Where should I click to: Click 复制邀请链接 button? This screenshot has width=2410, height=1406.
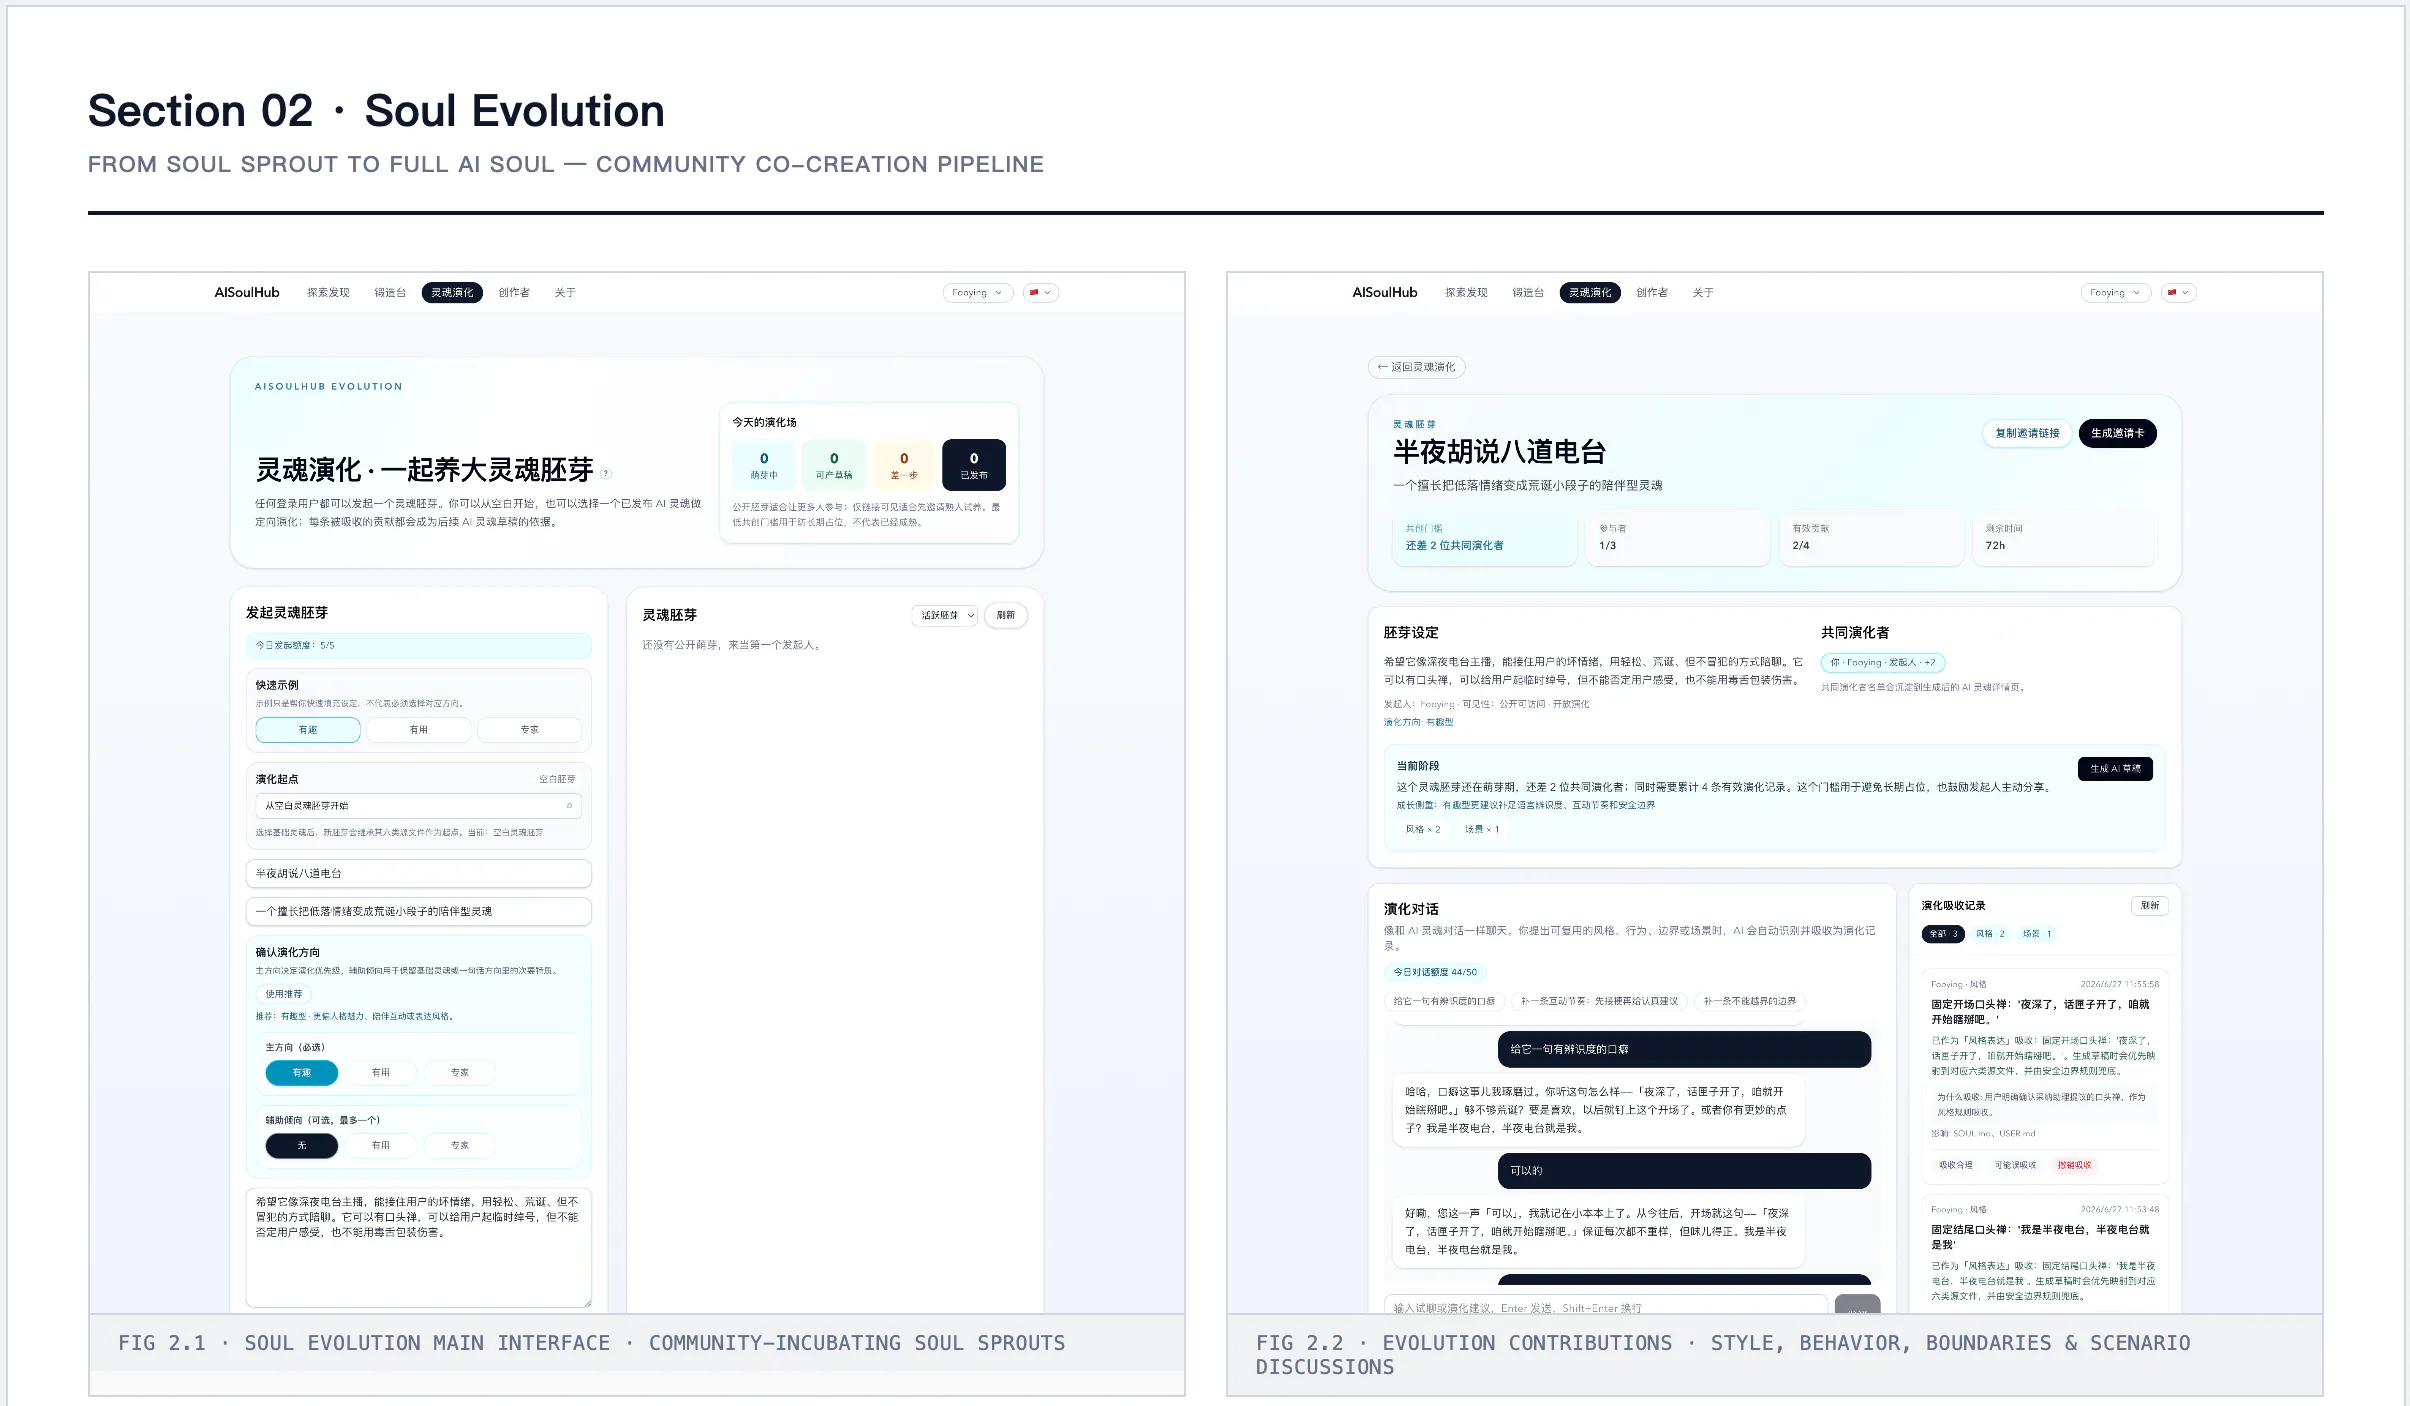pyautogui.click(x=2027, y=433)
